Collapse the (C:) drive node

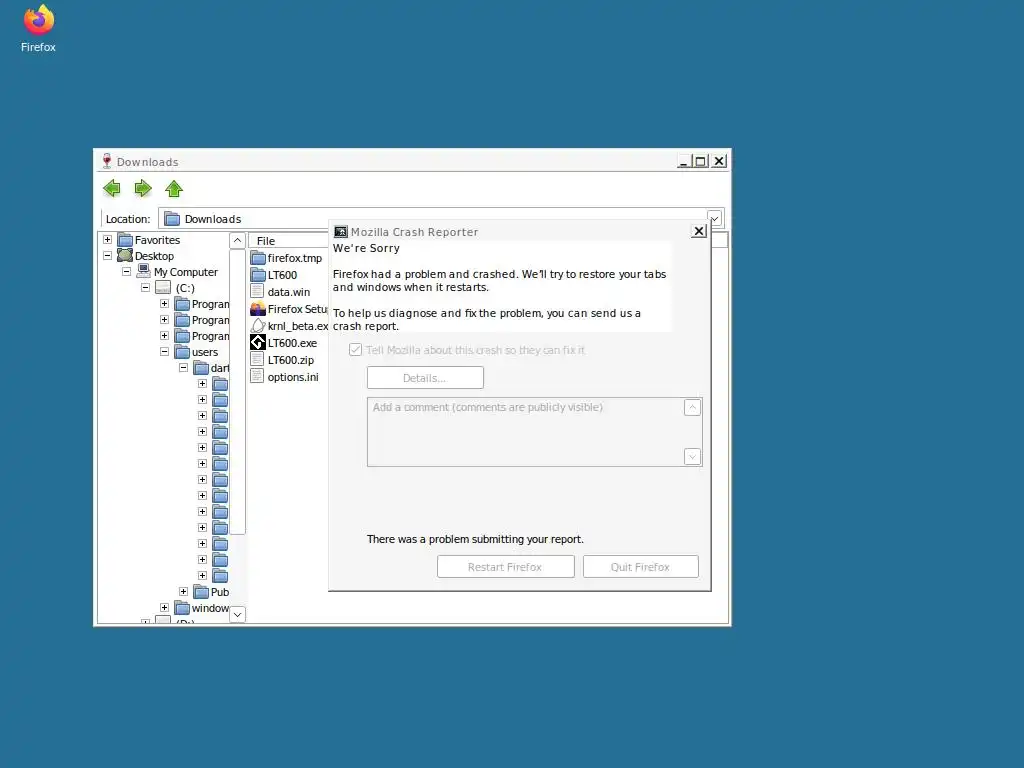tap(146, 288)
